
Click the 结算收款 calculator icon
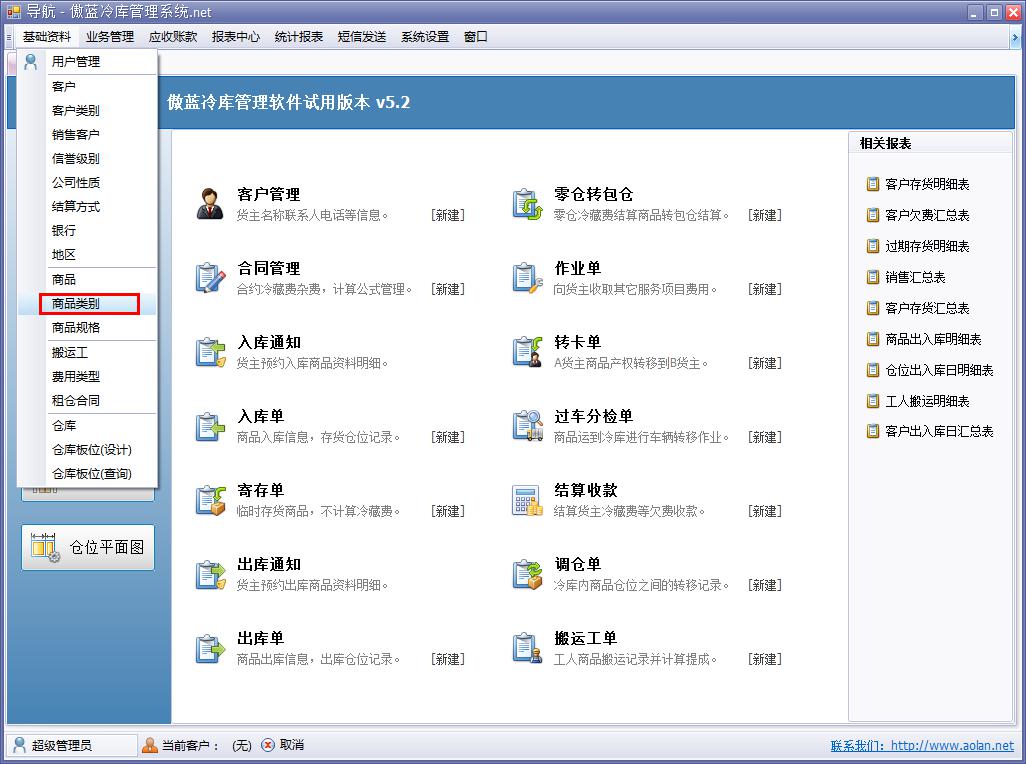527,499
